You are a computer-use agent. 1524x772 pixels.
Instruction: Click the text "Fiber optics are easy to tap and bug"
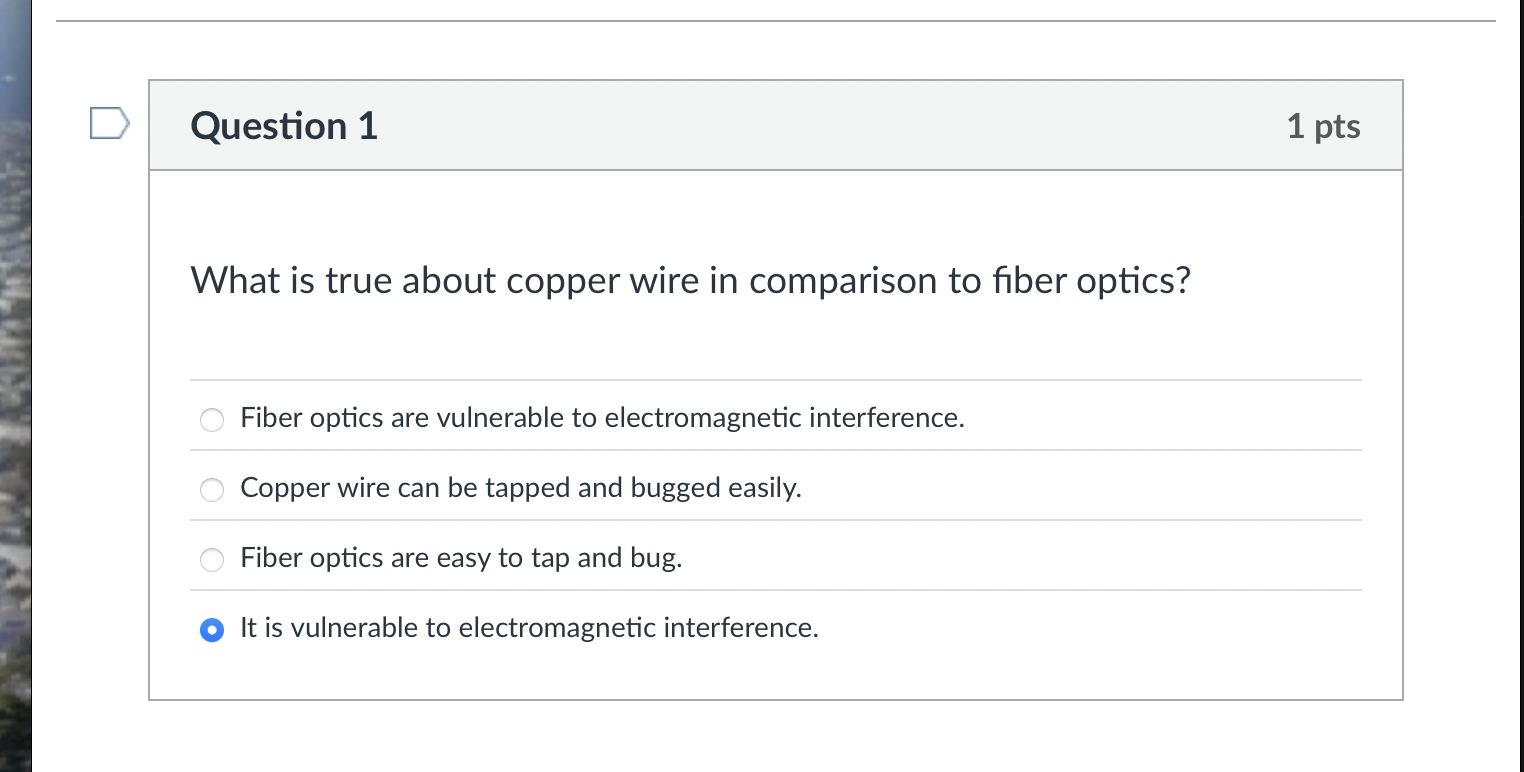[x=461, y=558]
